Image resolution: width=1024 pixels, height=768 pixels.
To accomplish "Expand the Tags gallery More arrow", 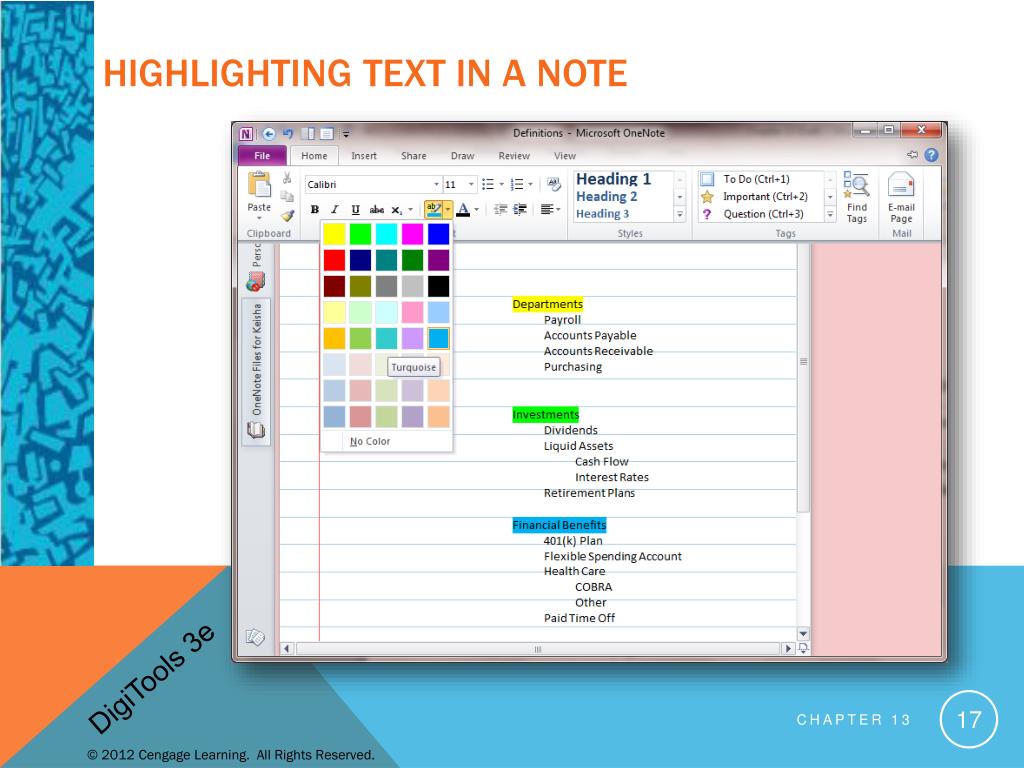I will [830, 214].
